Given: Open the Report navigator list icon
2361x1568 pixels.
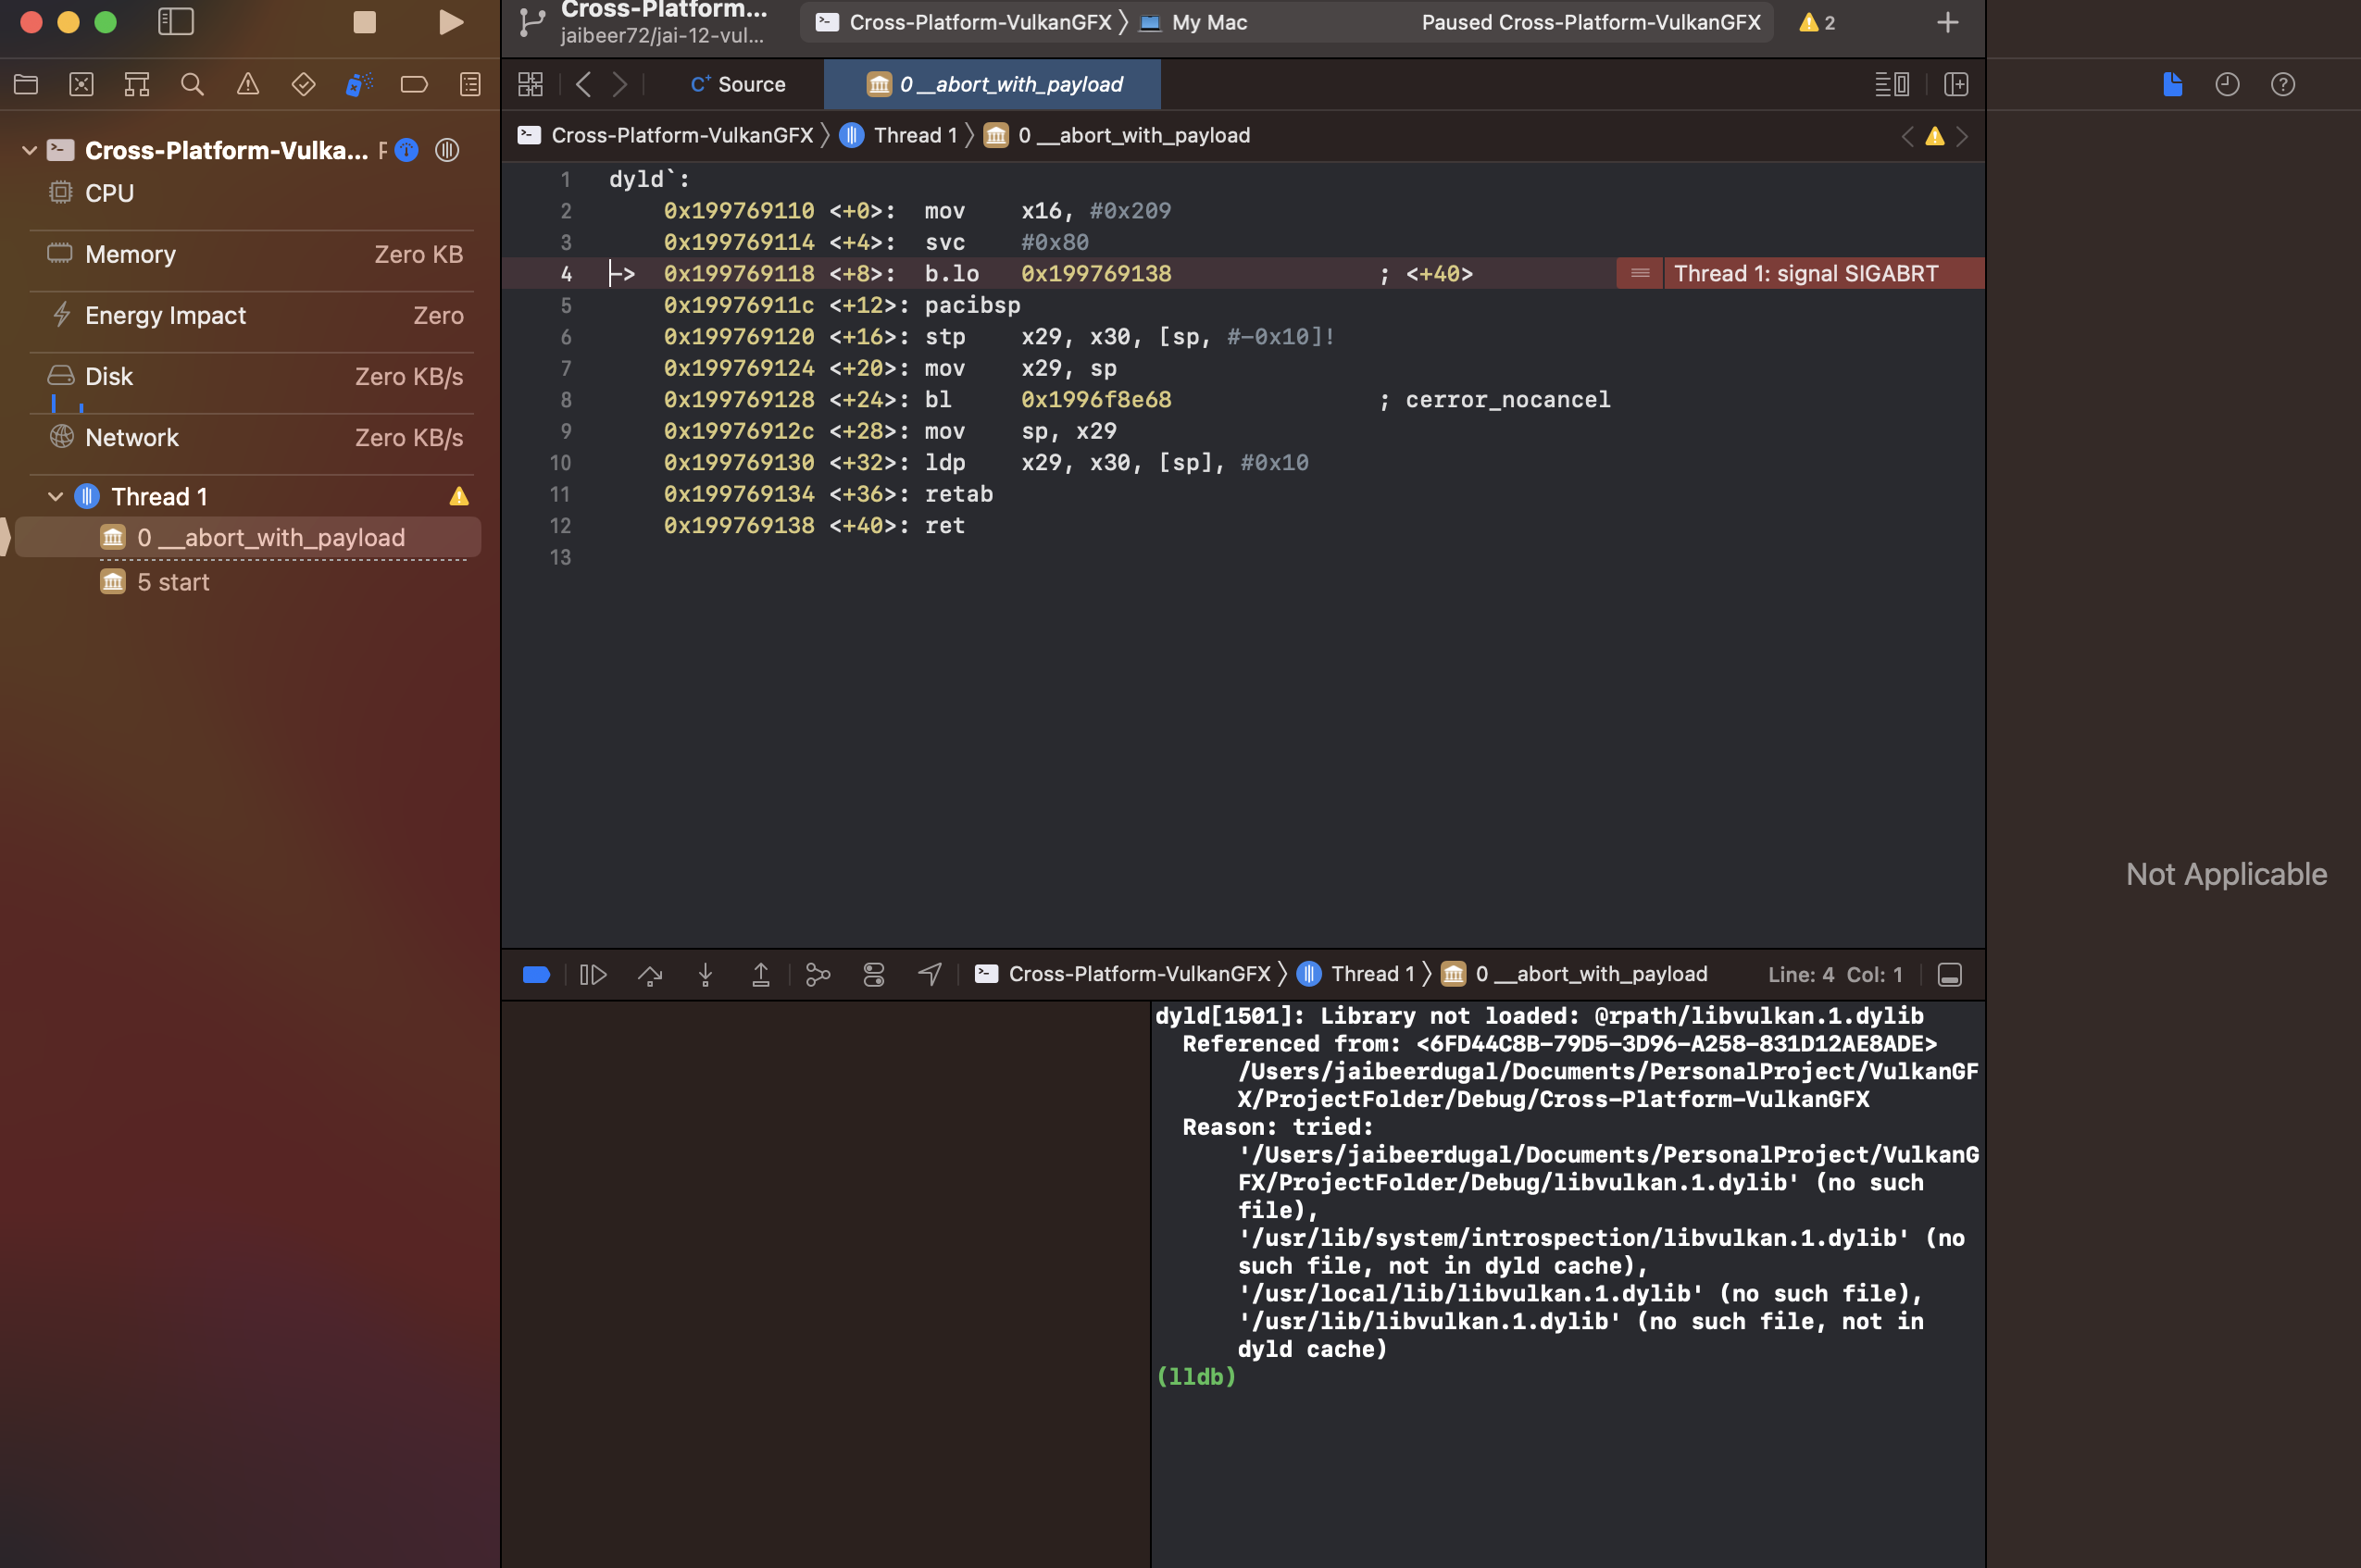Looking at the screenshot, I should 469,84.
